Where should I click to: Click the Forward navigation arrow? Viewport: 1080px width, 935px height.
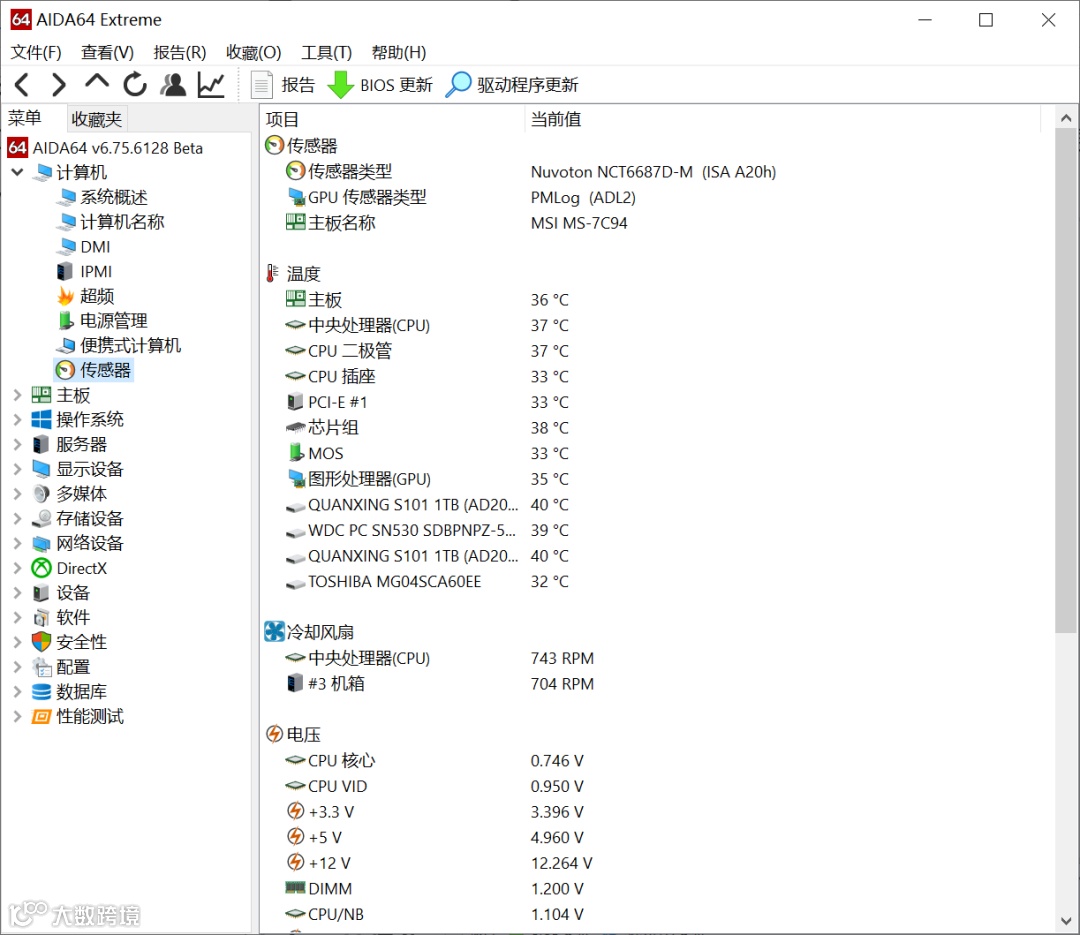coord(59,85)
